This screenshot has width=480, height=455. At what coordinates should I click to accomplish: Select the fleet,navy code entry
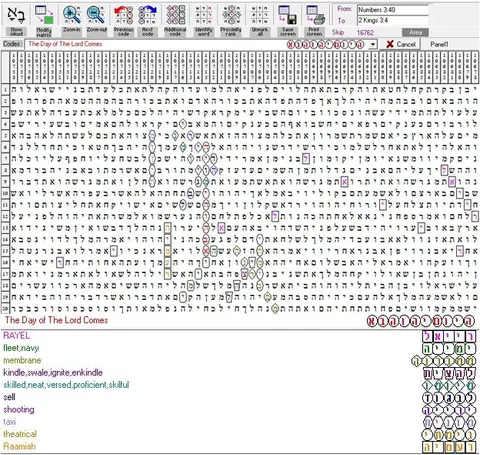pos(21,348)
